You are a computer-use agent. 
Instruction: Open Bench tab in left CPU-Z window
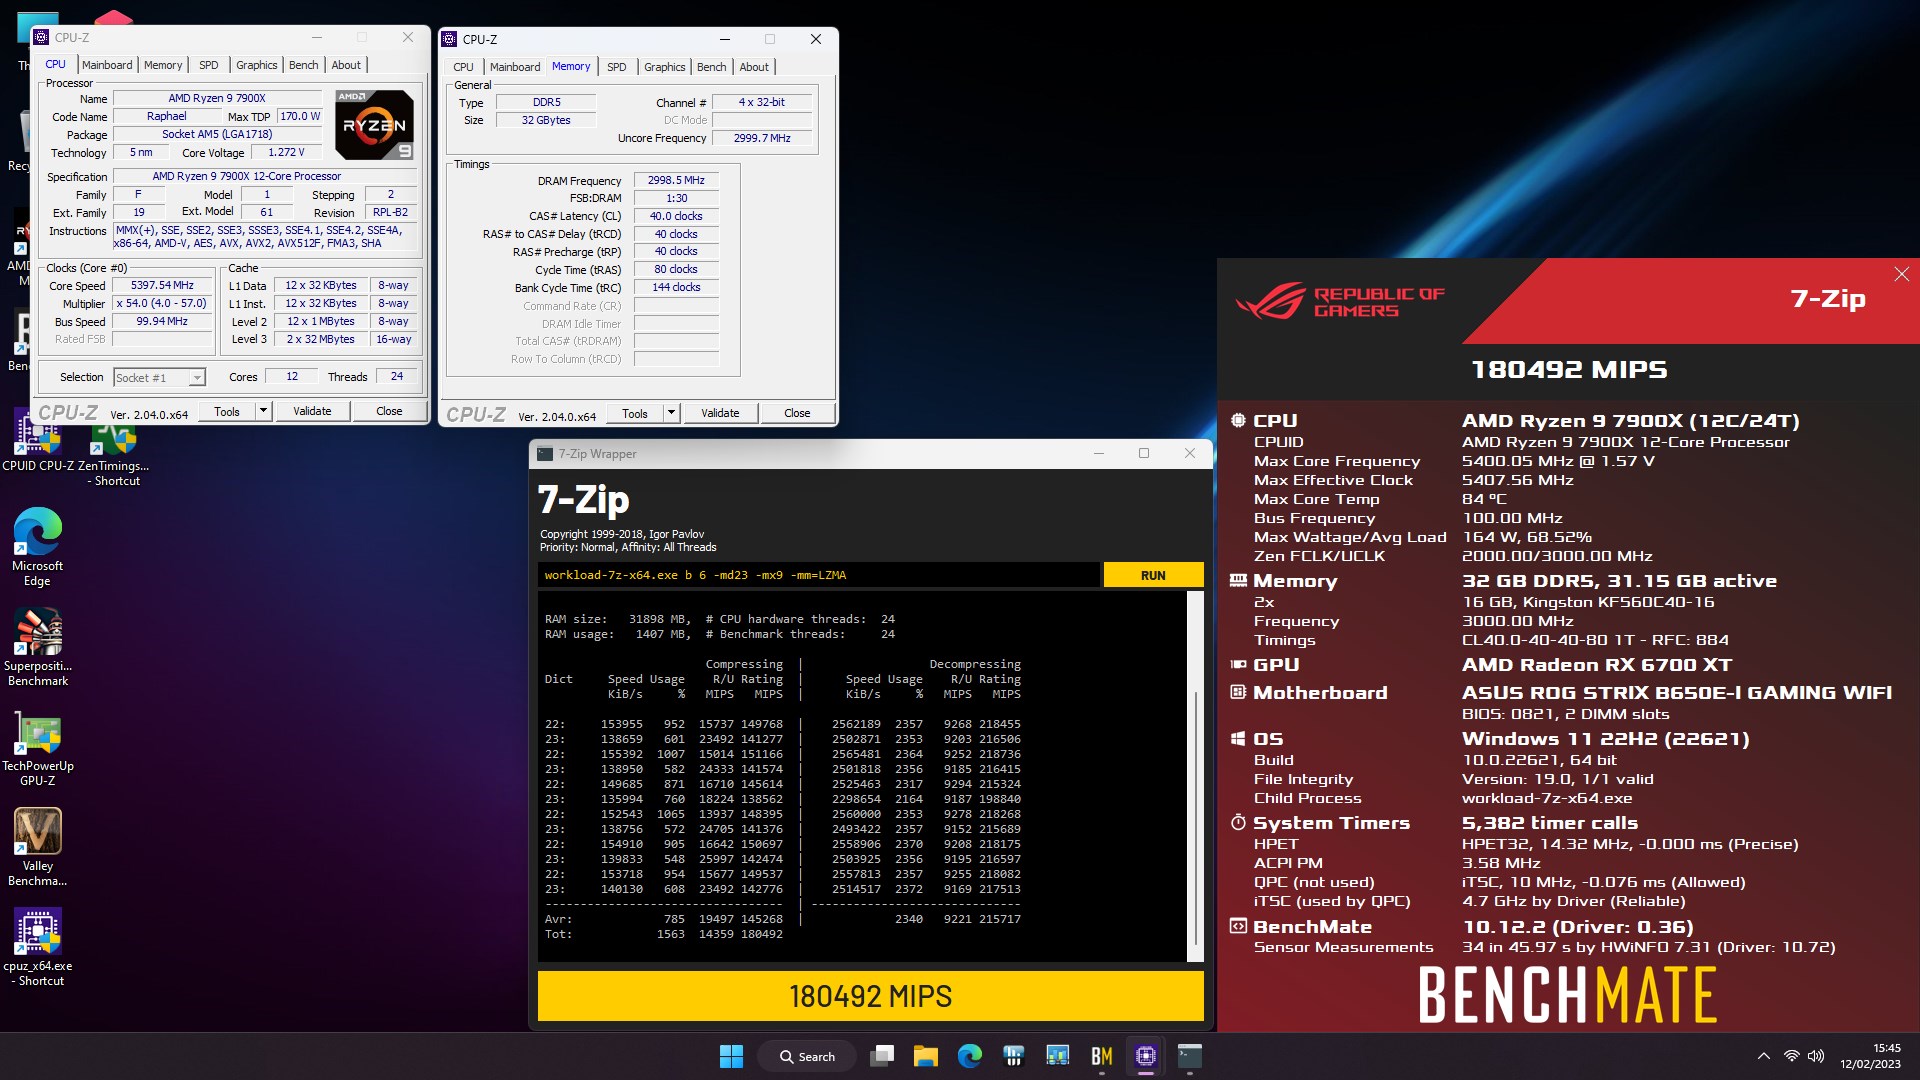pos(303,65)
